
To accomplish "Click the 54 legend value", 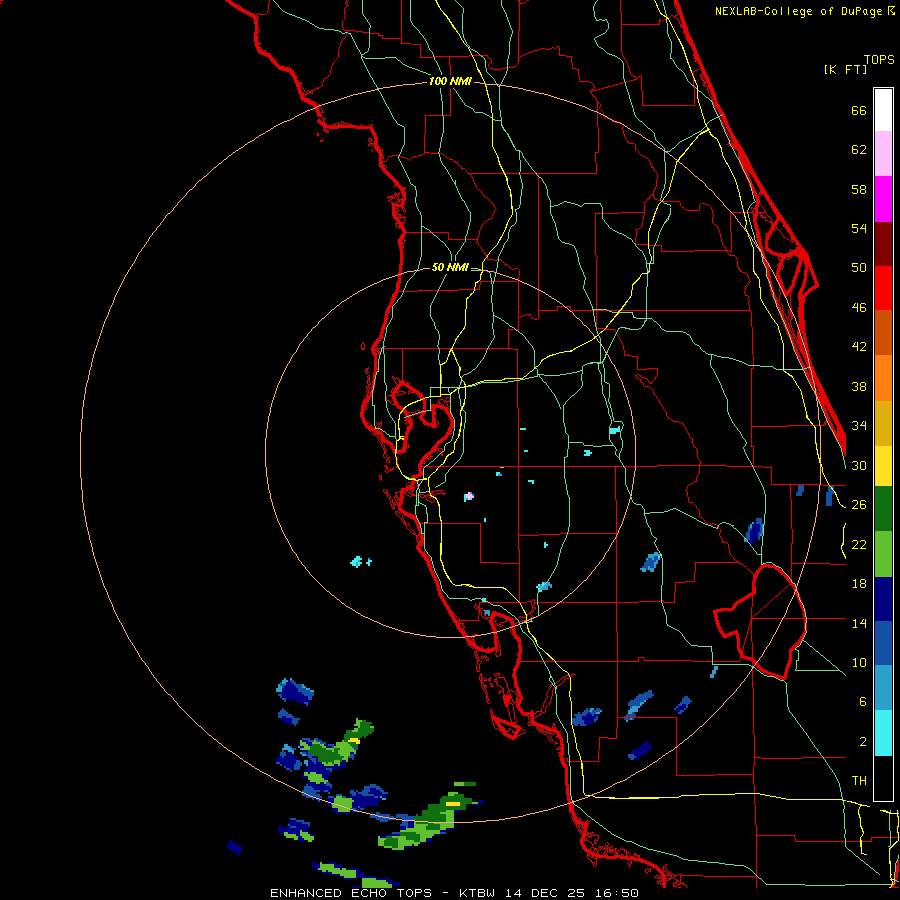I will coord(859,228).
